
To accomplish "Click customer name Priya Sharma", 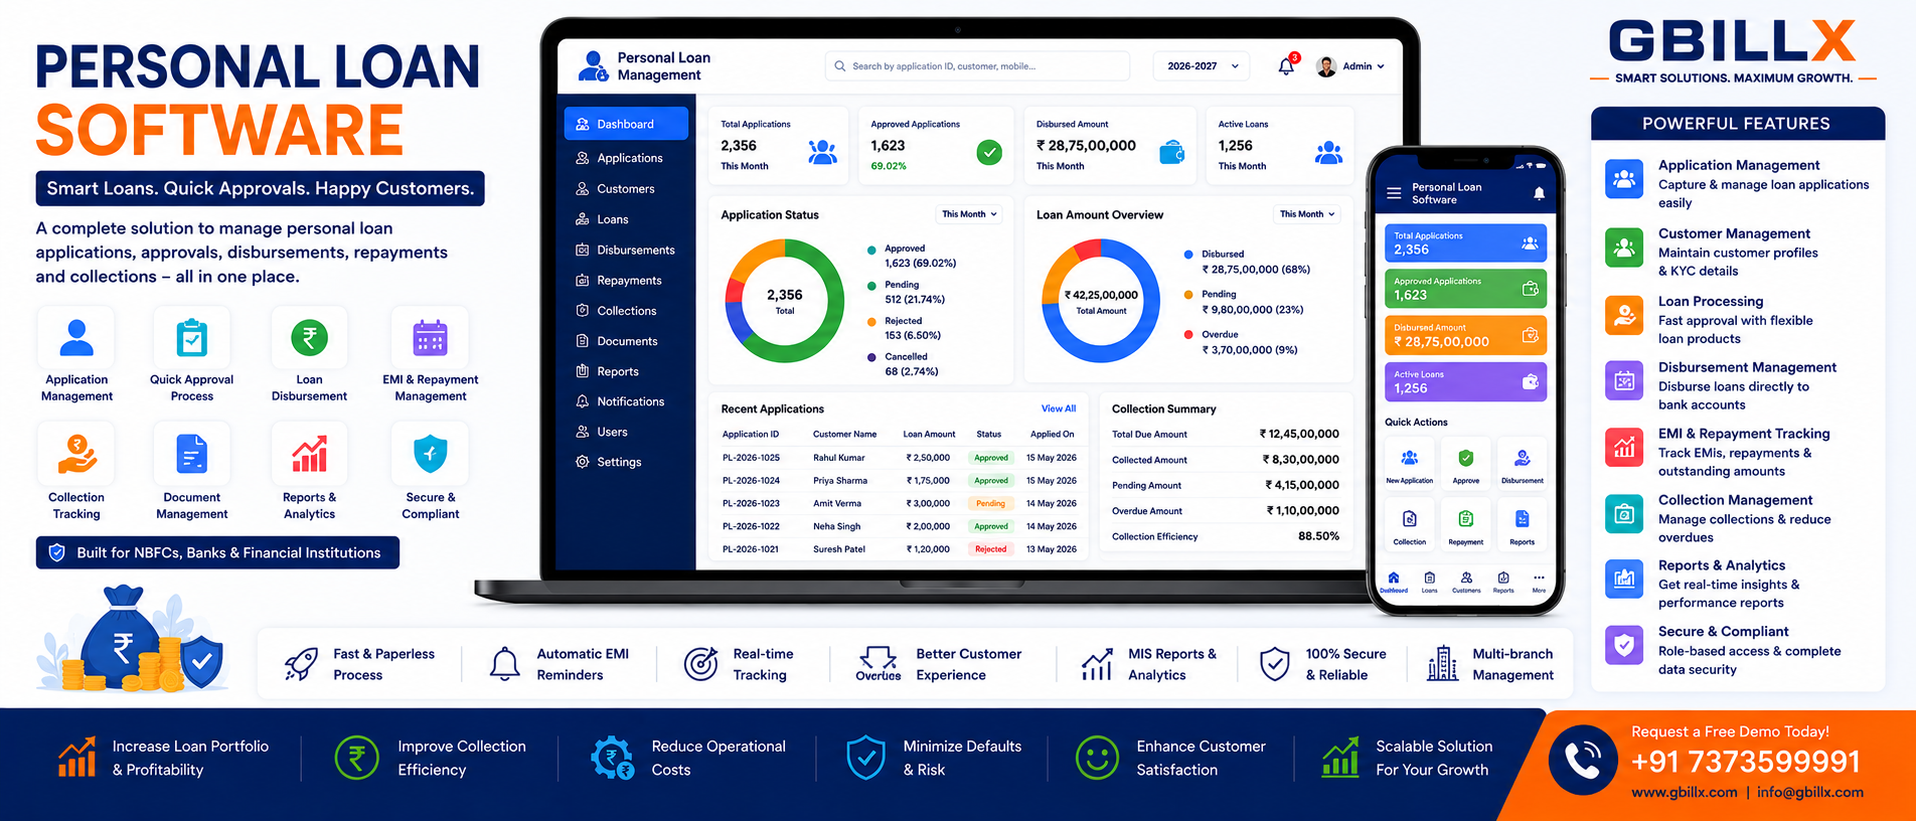I will 840,481.
